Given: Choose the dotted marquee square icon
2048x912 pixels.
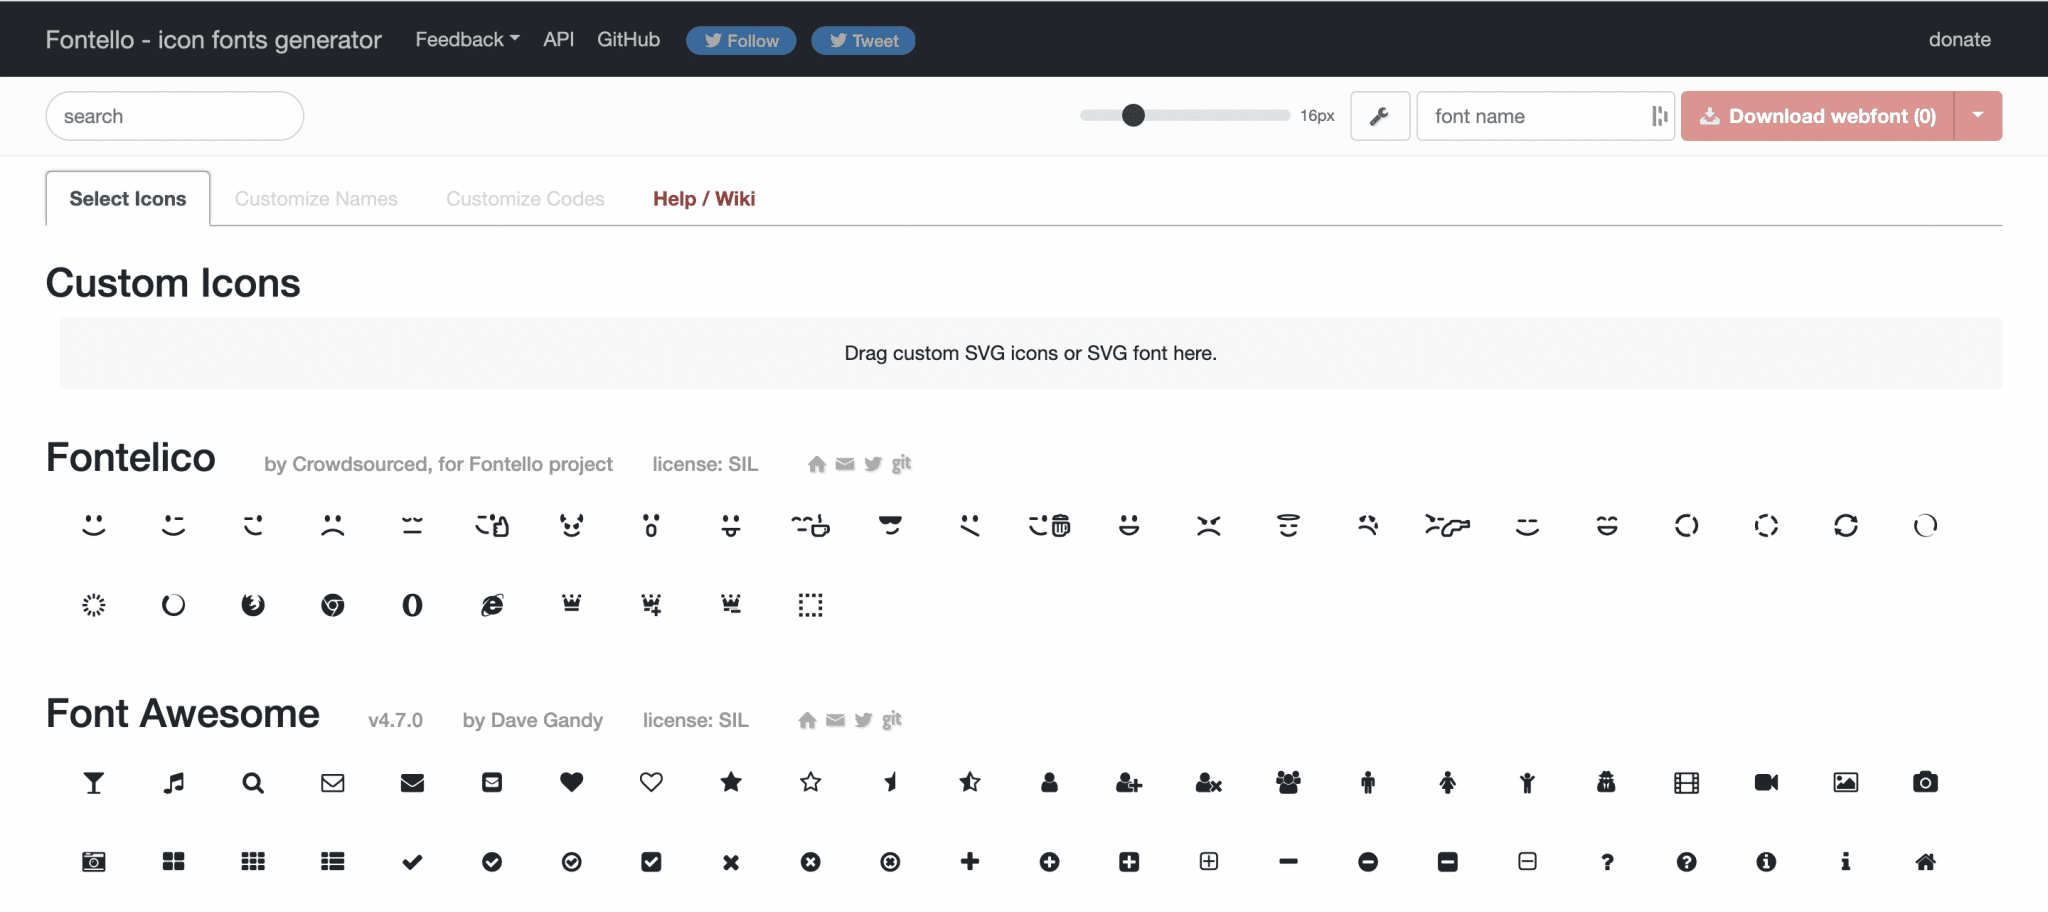Looking at the screenshot, I should click(x=810, y=605).
